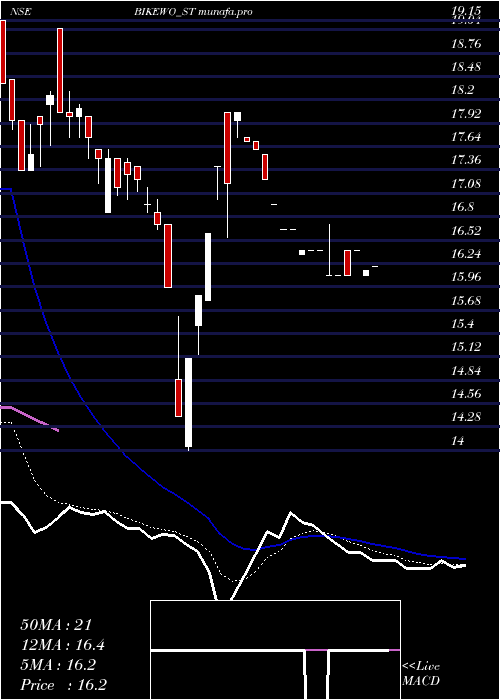The width and height of the screenshot is (500, 700).
Task: Click the tall white candle bottoming near 14
Action: click(188, 402)
